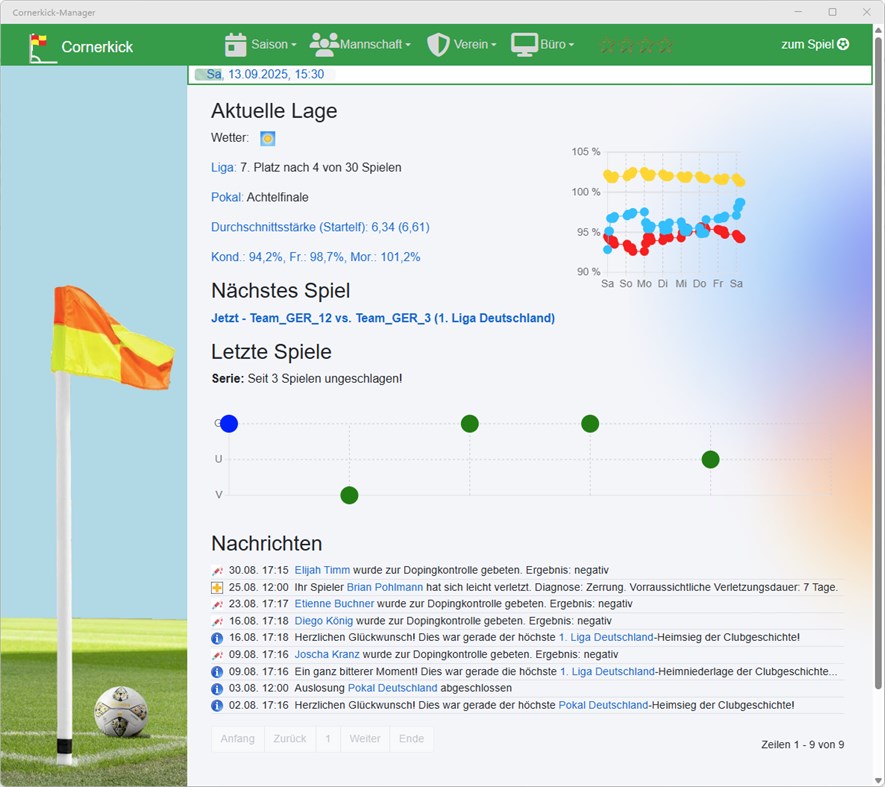885x787 pixels.
Task: Click the doping syringe icon beside Elijah Timm
Action: coord(216,570)
